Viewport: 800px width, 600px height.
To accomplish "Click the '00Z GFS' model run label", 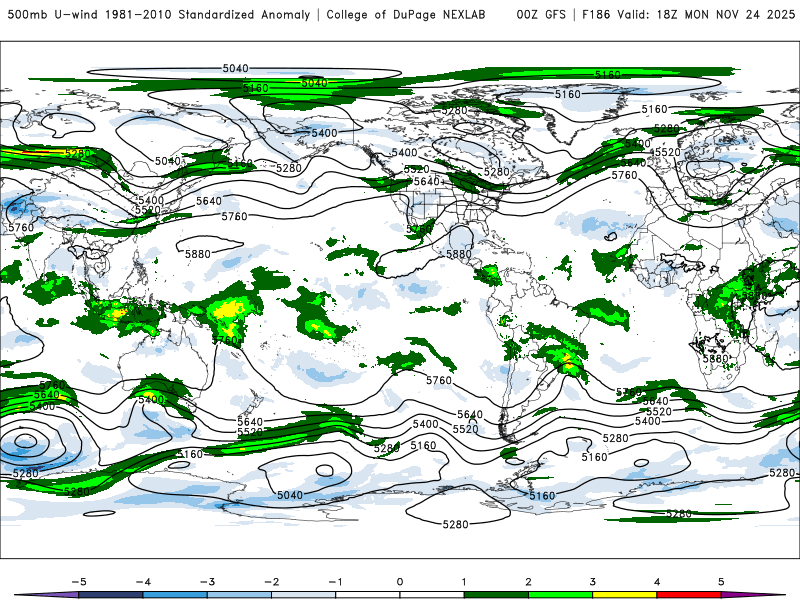I will pyautogui.click(x=541, y=14).
